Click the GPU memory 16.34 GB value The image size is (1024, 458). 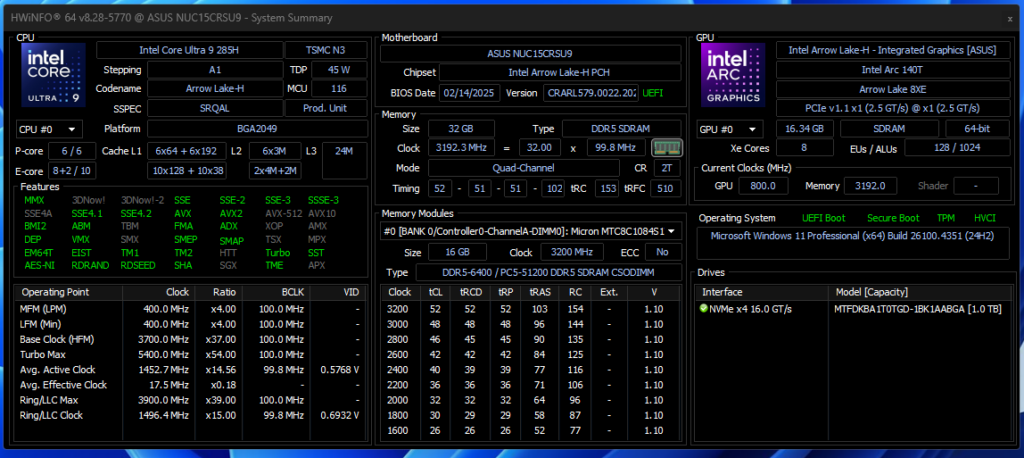tap(805, 129)
